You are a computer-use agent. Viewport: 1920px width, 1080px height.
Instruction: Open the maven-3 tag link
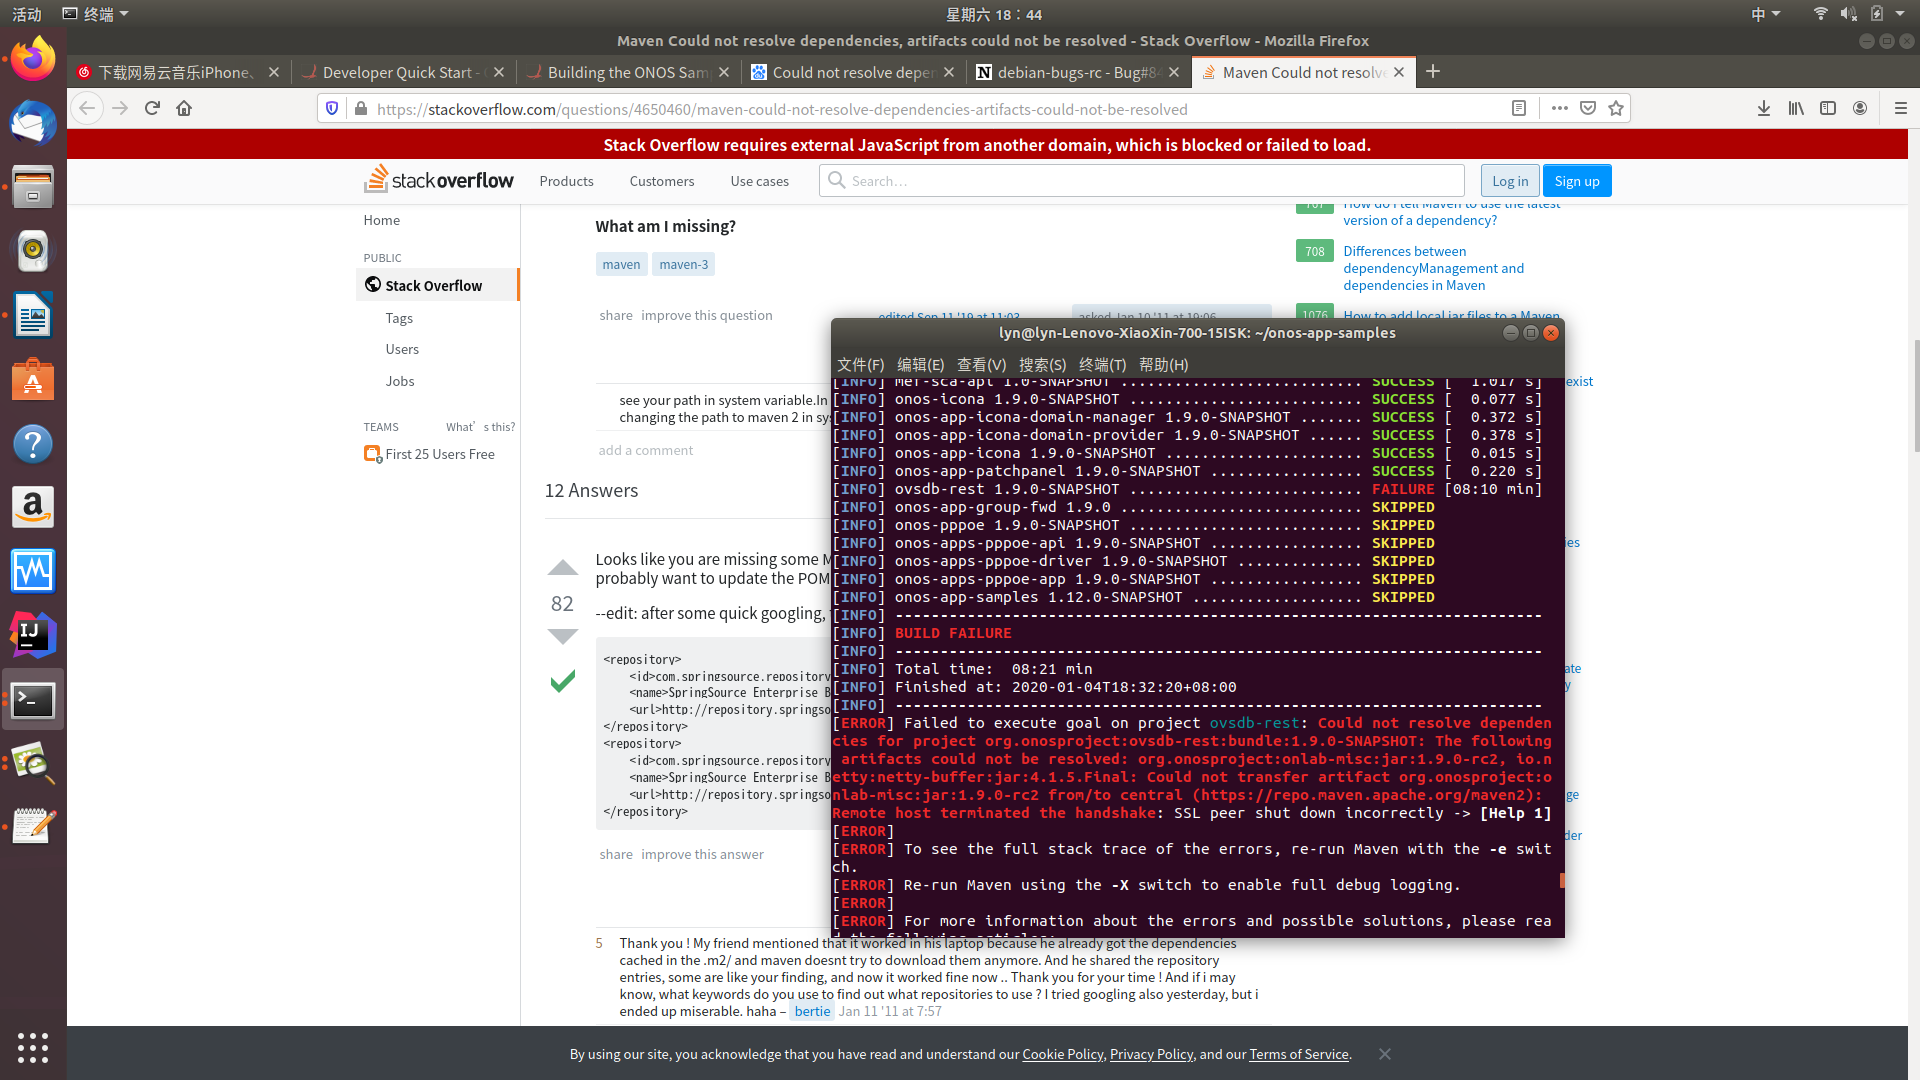684,264
